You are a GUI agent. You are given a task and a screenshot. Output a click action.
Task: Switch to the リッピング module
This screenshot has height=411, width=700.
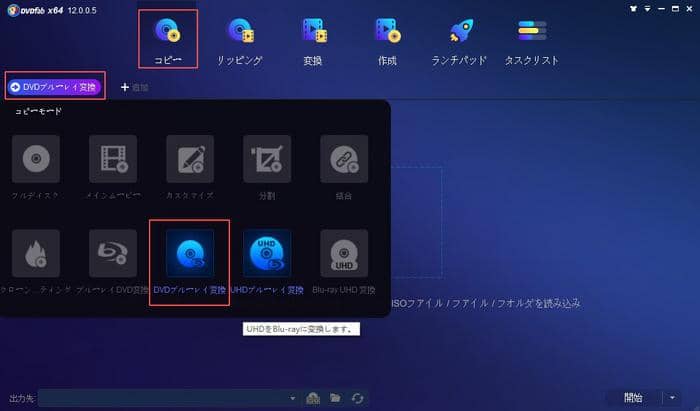pyautogui.click(x=240, y=42)
